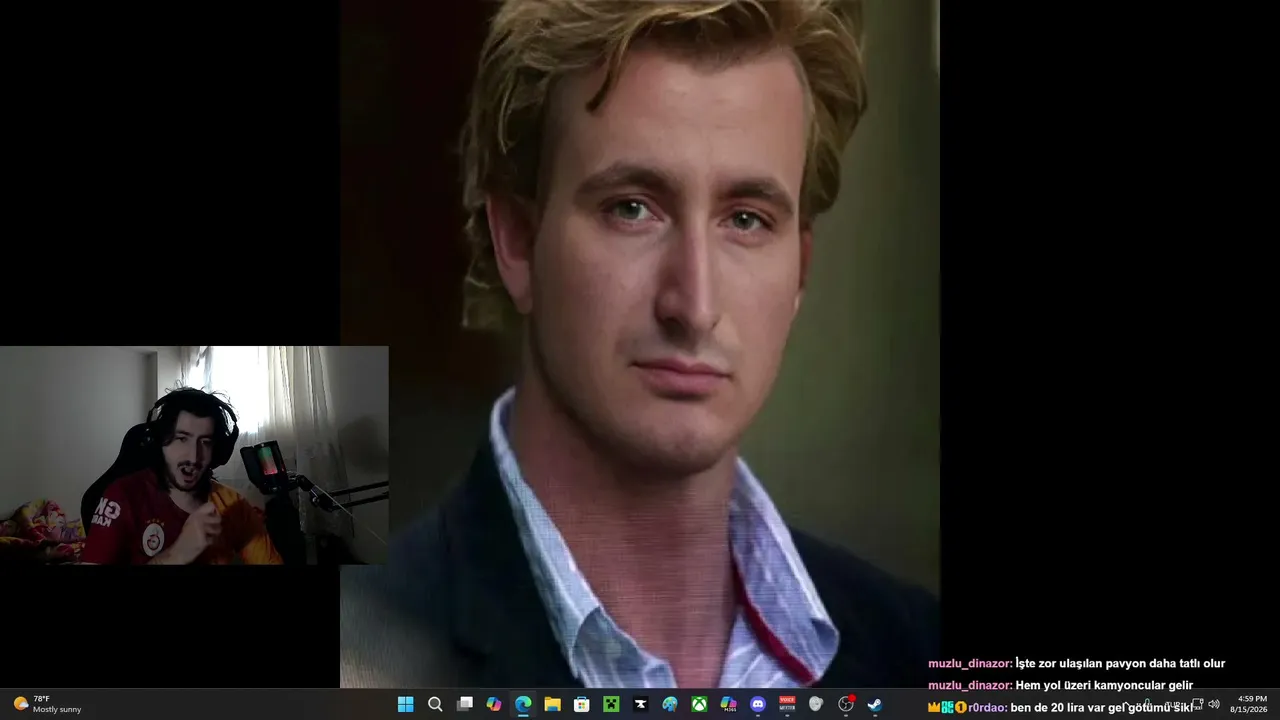Click username r0rdao in chat overlay
The width and height of the screenshot is (1280, 720).
point(987,707)
